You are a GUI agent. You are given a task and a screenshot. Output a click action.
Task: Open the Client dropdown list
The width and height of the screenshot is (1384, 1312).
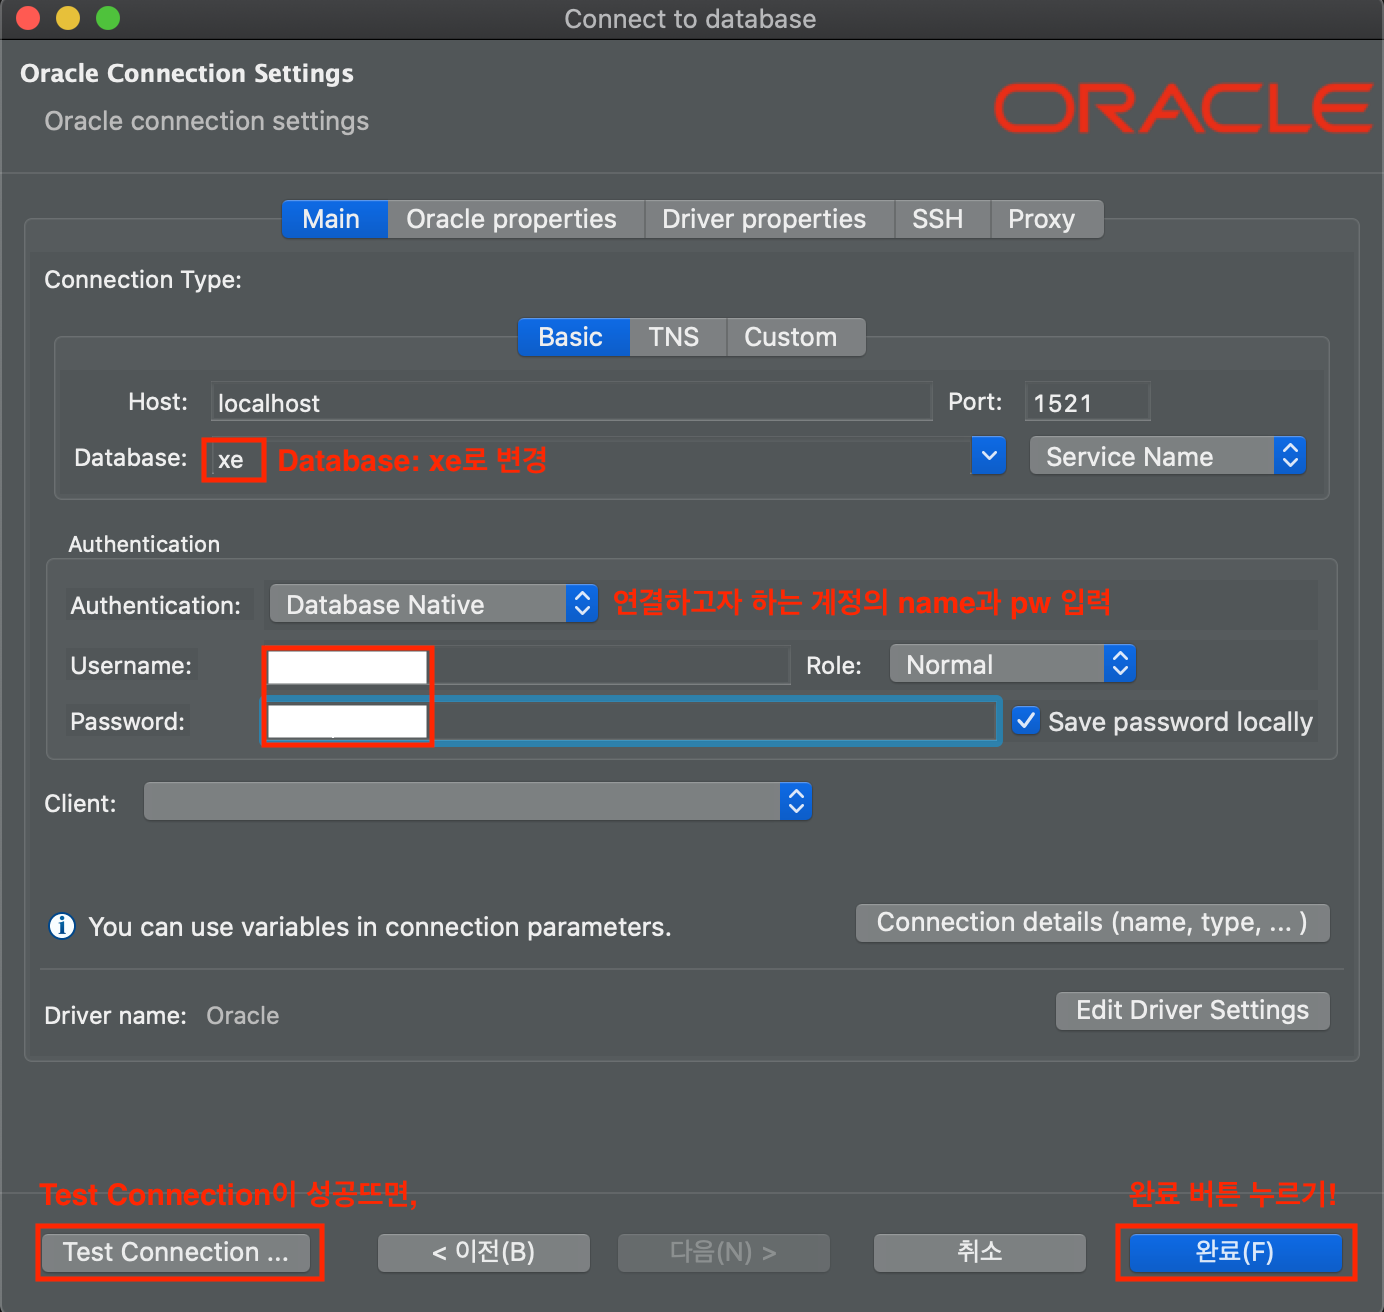[x=478, y=801]
